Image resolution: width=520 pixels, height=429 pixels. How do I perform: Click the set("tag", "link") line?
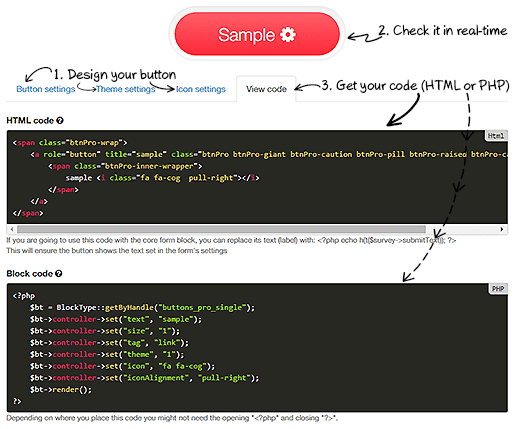coord(109,343)
